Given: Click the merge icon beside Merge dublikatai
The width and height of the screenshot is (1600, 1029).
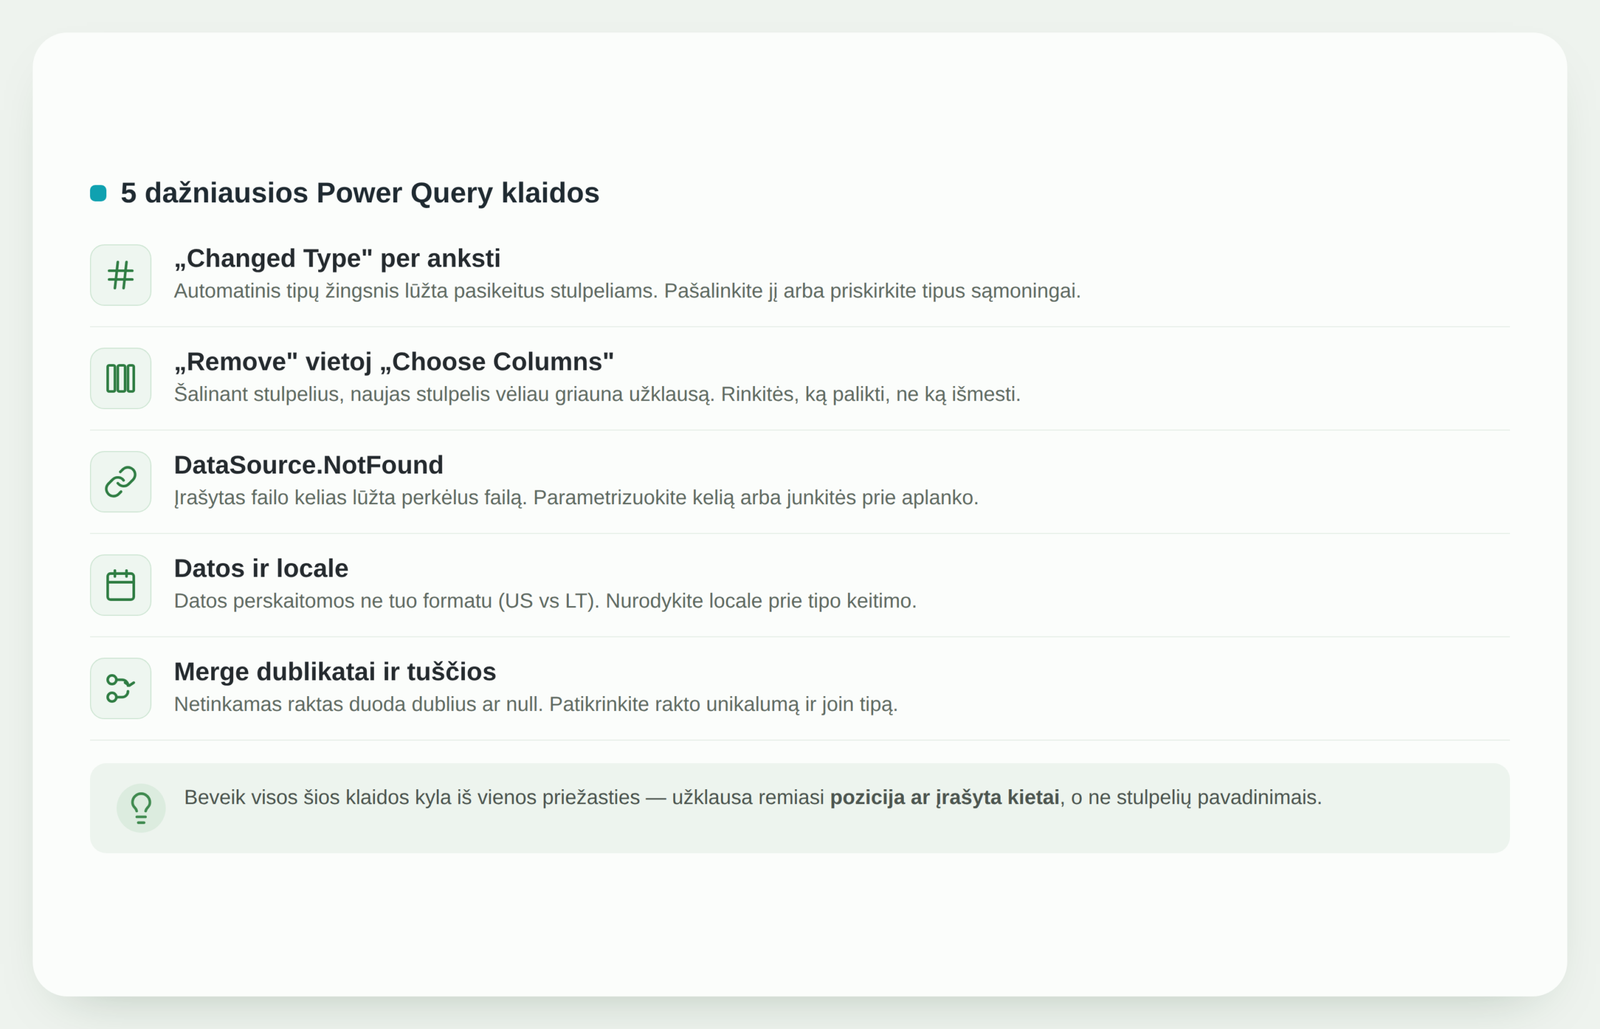Looking at the screenshot, I should [120, 688].
